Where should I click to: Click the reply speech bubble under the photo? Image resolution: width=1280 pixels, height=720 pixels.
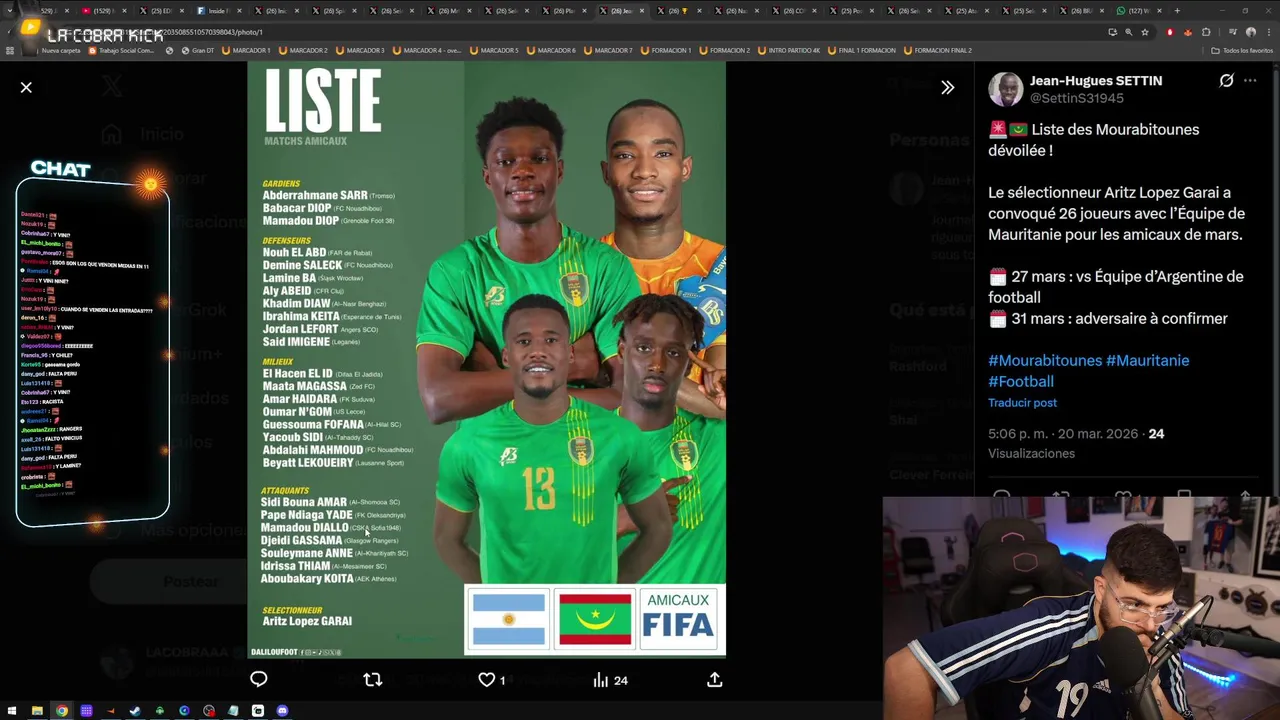tap(258, 680)
